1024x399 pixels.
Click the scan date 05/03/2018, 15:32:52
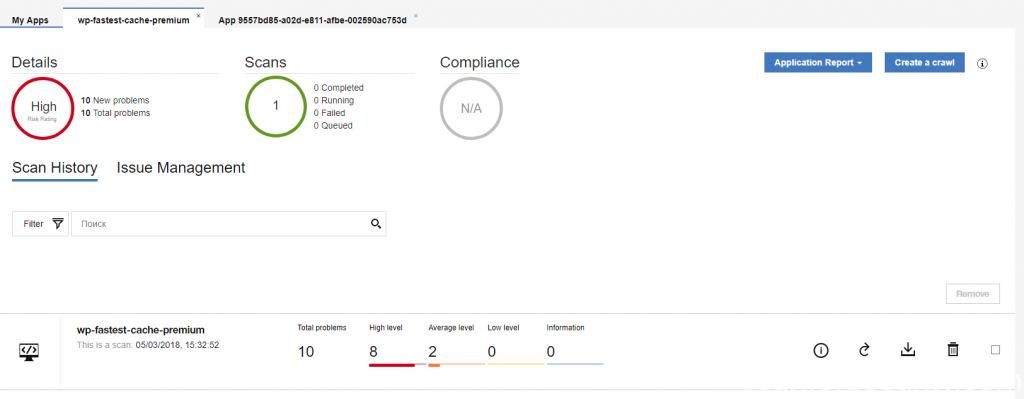point(177,345)
